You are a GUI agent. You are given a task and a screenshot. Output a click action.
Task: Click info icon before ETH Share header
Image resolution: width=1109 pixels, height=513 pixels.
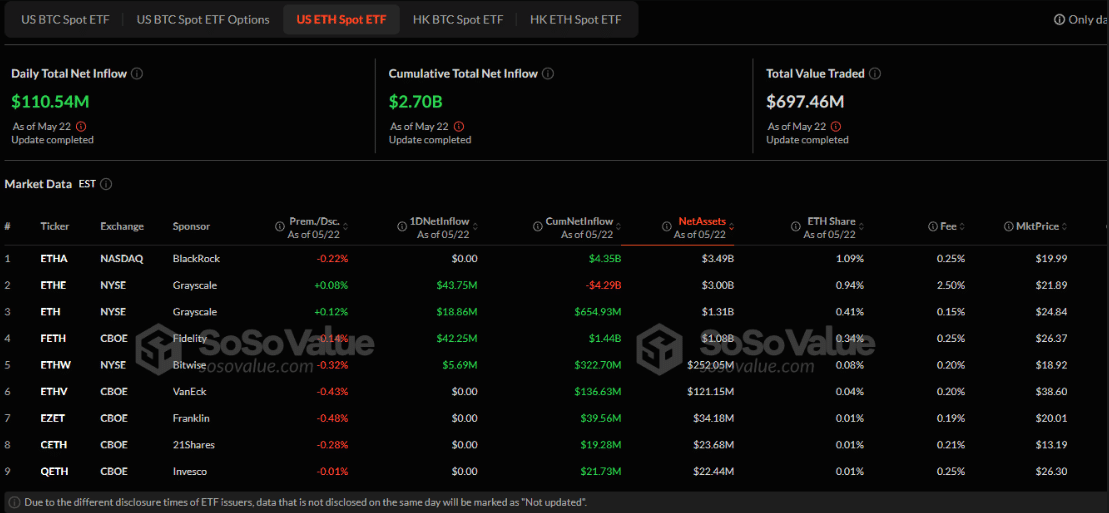pos(795,226)
